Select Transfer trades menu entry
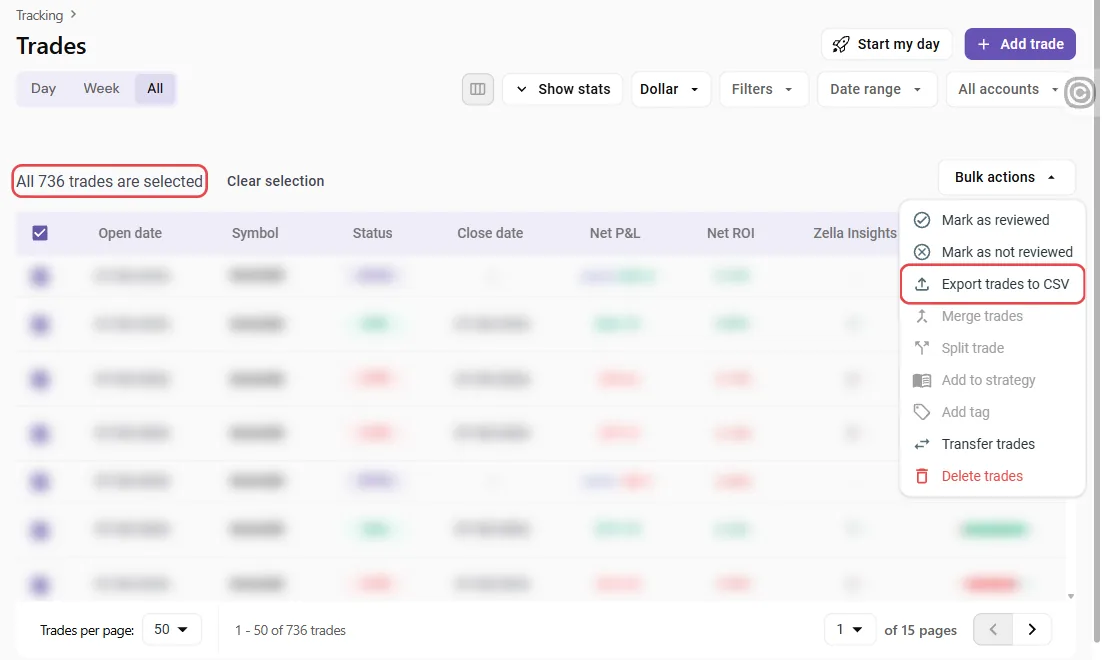The image size is (1102, 660). tap(992, 444)
